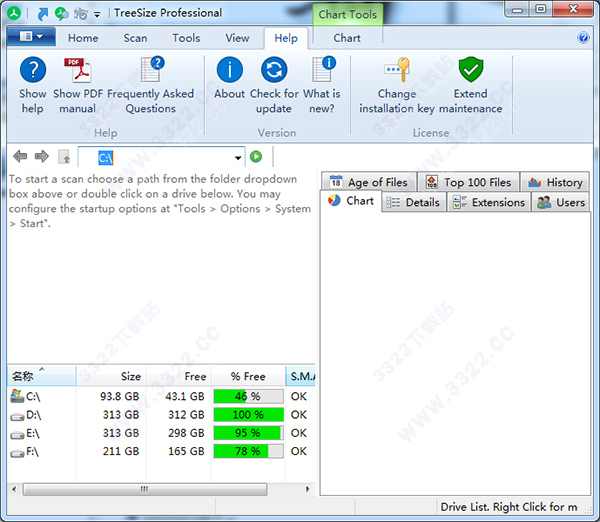Click the green scan quick access icon
The width and height of the screenshot is (600, 522).
(x=61, y=14)
